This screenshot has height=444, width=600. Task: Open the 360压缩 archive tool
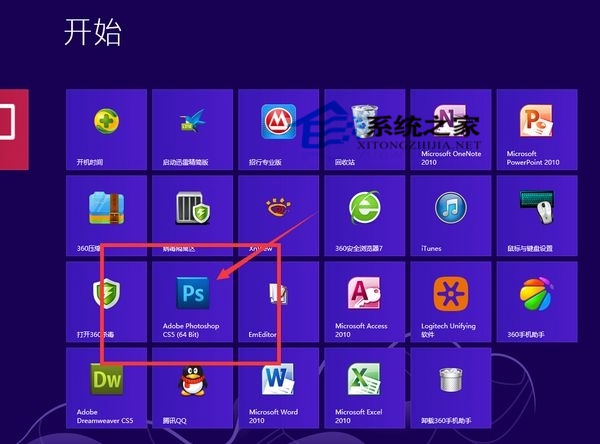pos(106,214)
